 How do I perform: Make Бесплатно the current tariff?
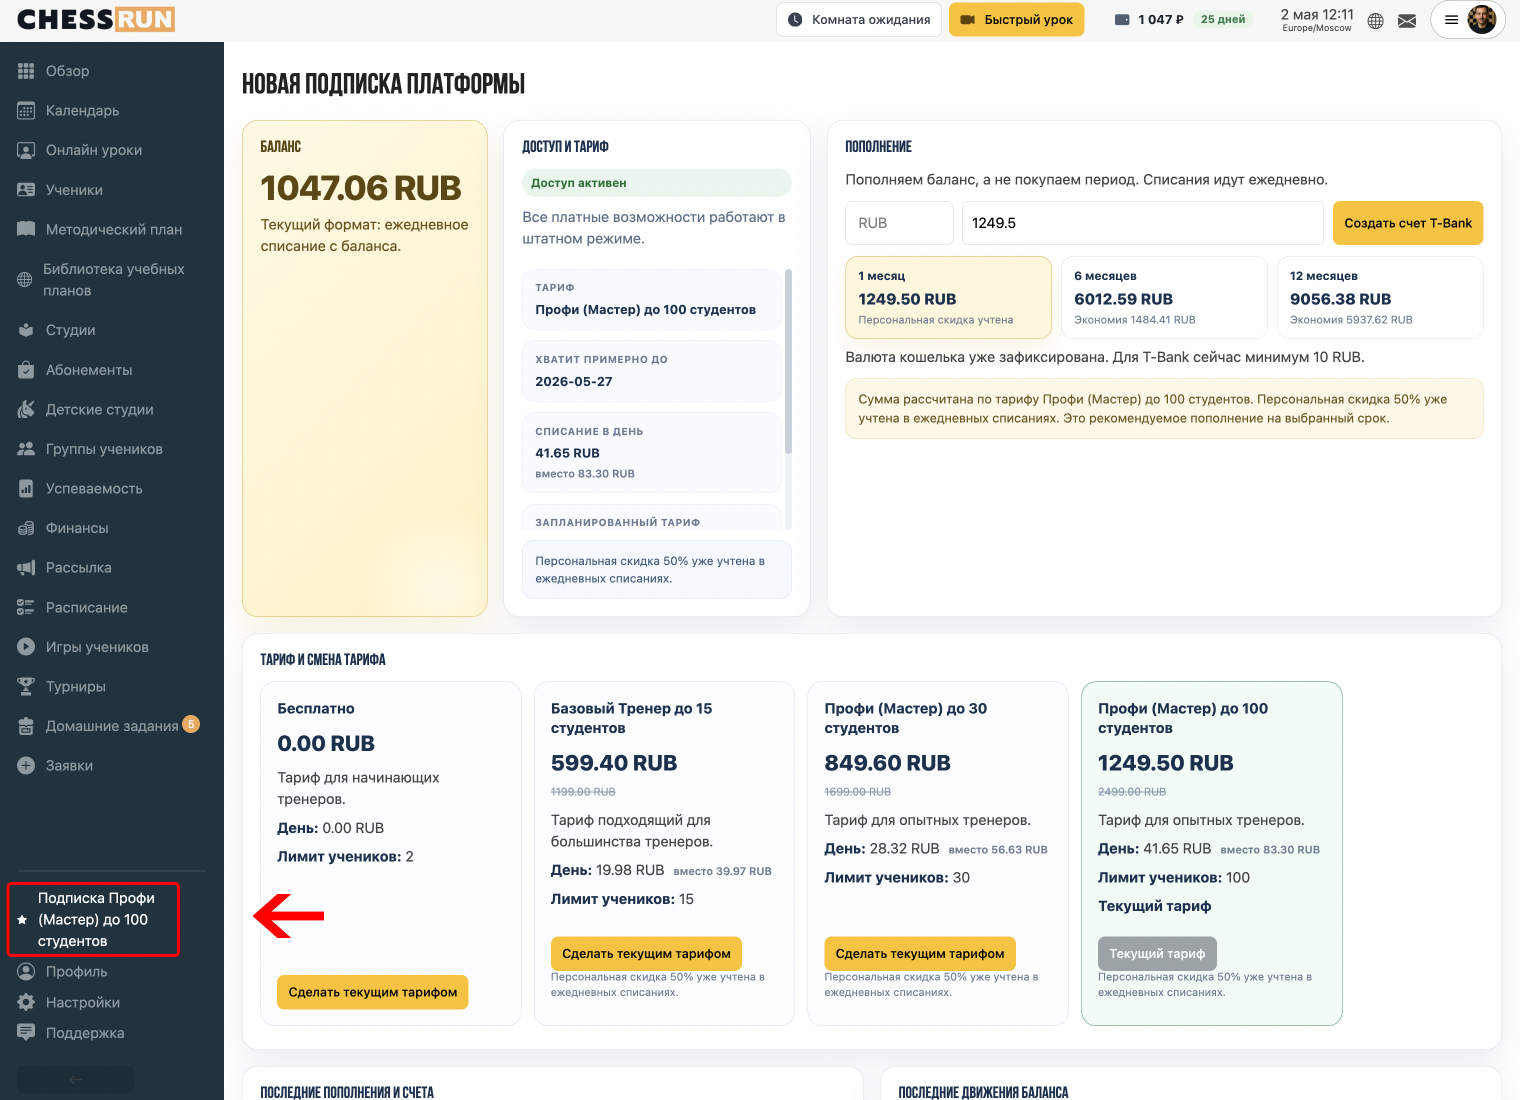[373, 992]
